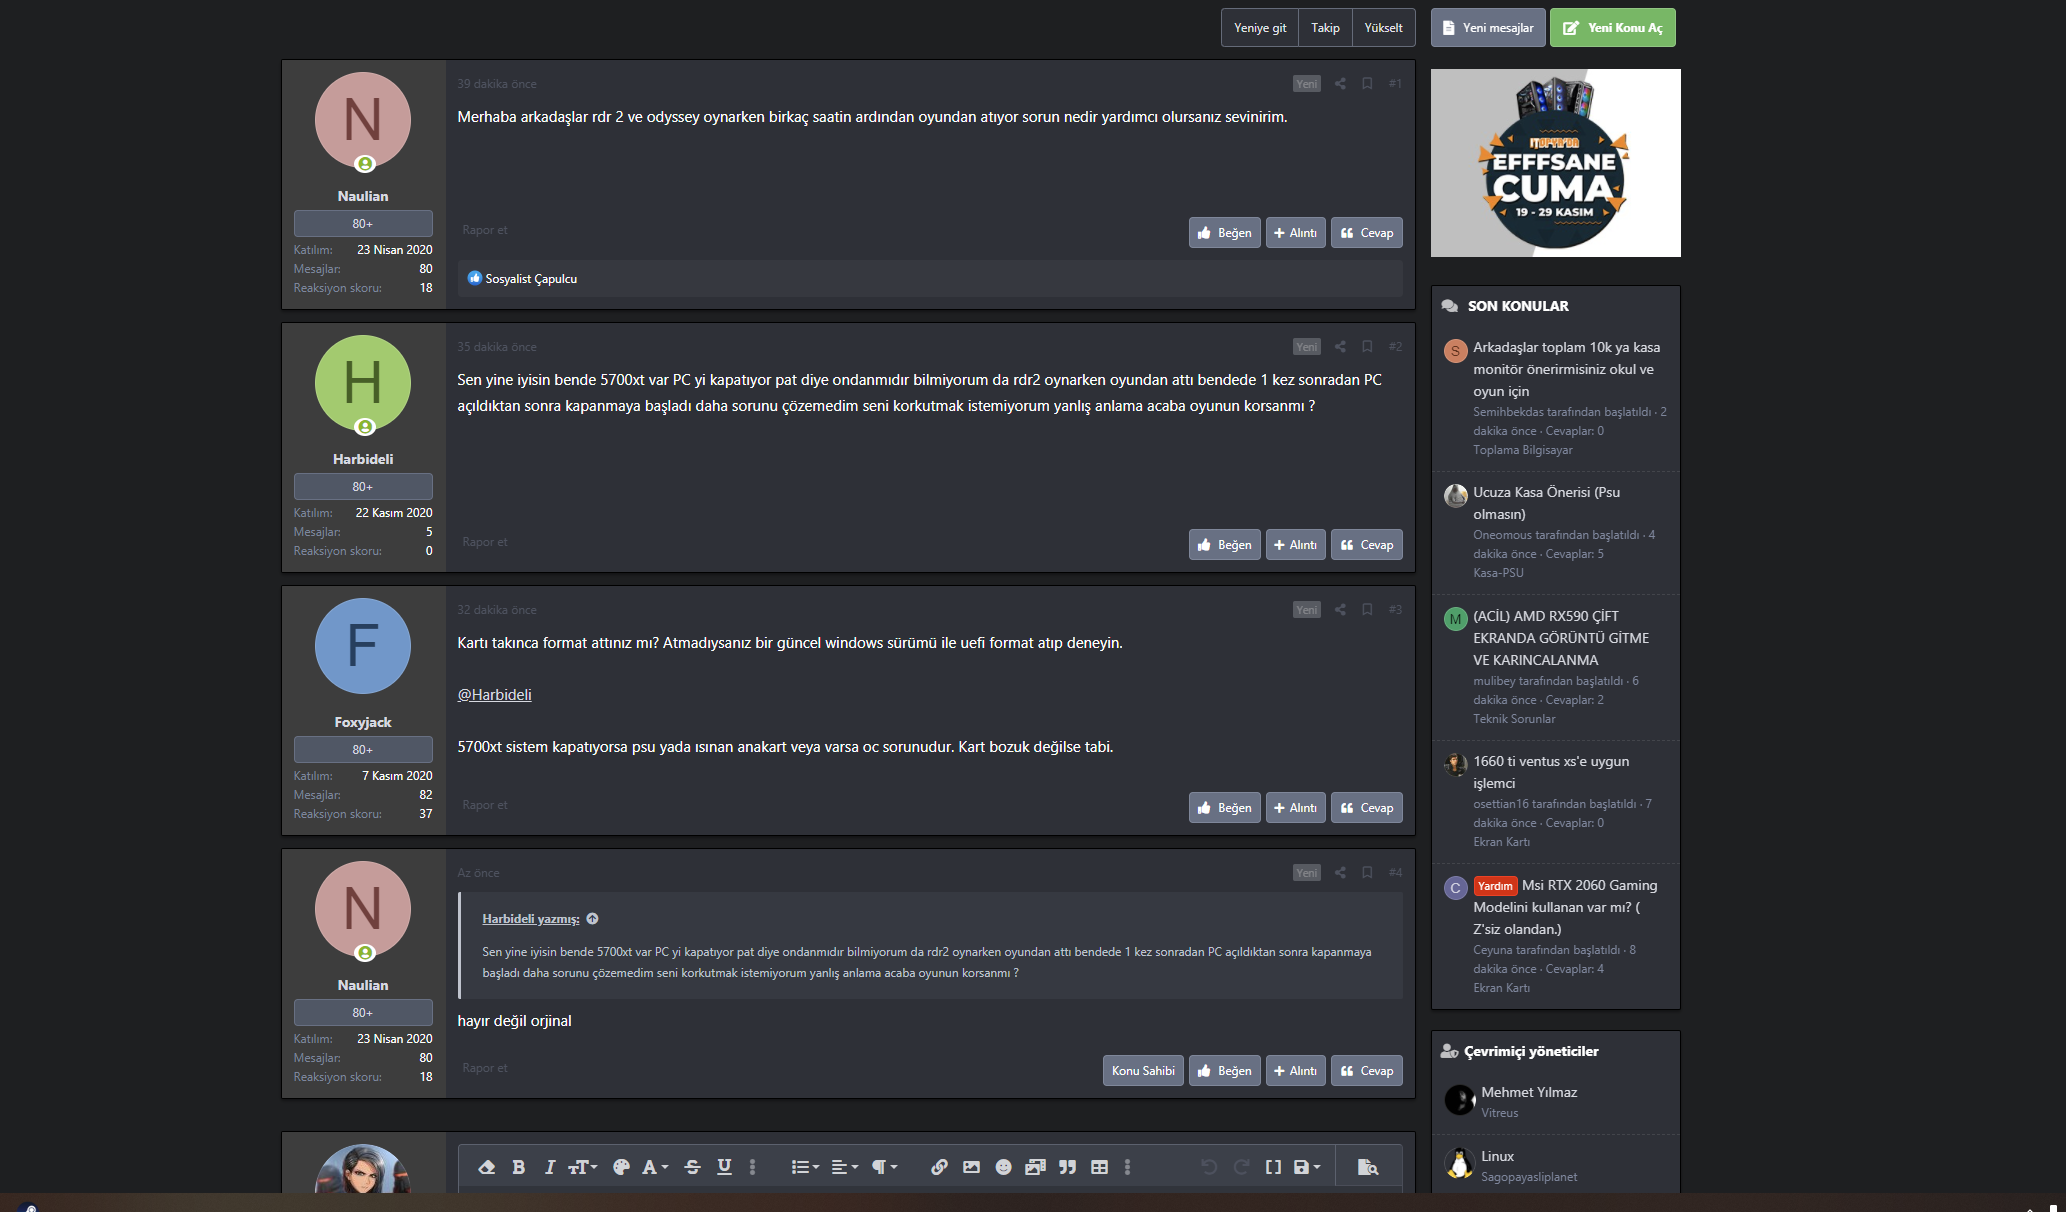The height and width of the screenshot is (1212, 2066).
Task: Bookmark post #3 by Foxyjack
Action: 1367,610
